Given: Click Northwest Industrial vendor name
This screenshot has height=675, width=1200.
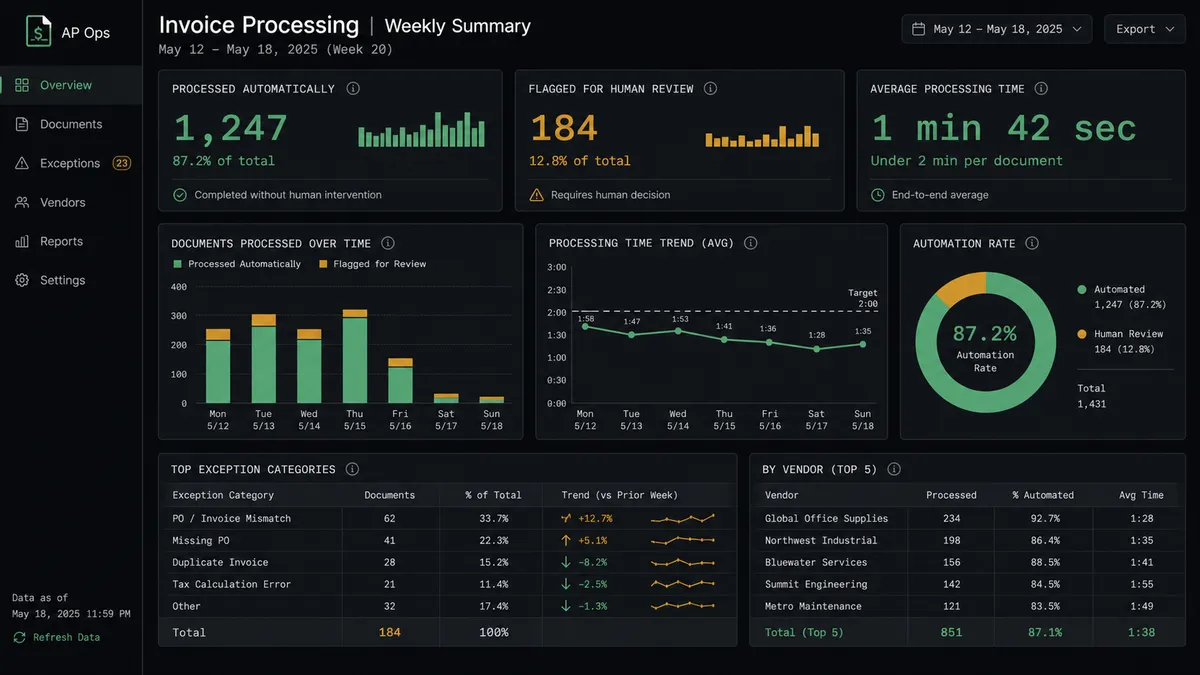Looking at the screenshot, I should (x=821, y=540).
